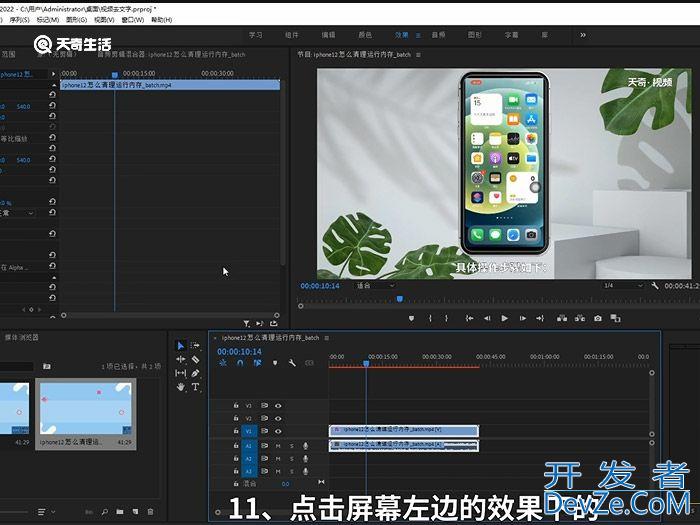Screen dimensions: 700x525
Task: Select the Razor tool
Action: 196,359
